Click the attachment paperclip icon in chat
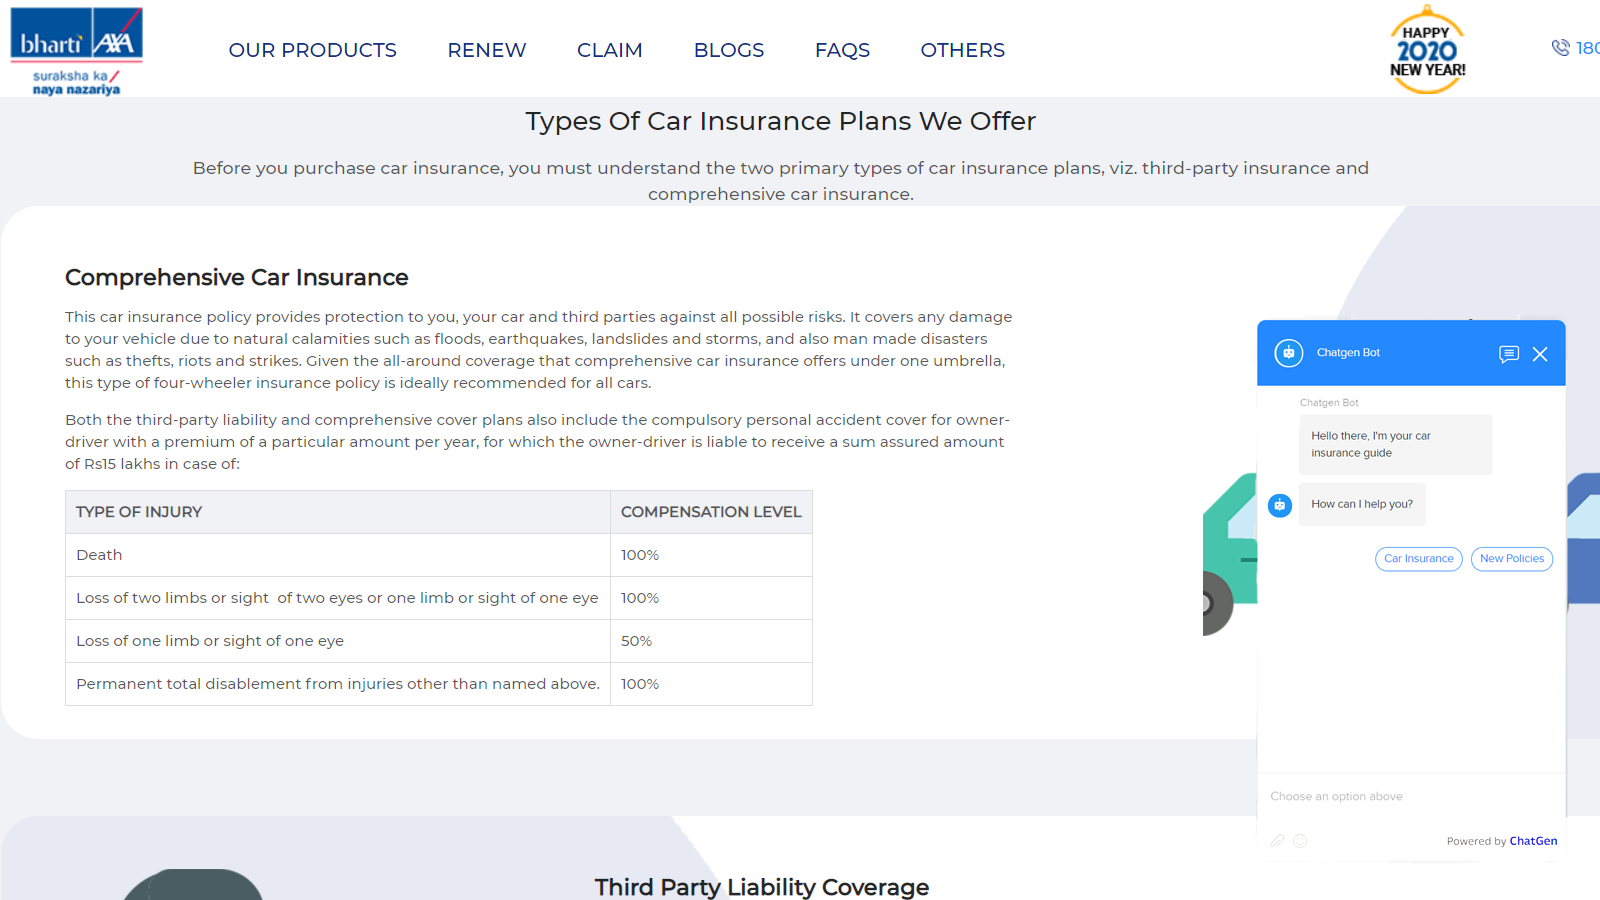1600x900 pixels. pyautogui.click(x=1277, y=841)
